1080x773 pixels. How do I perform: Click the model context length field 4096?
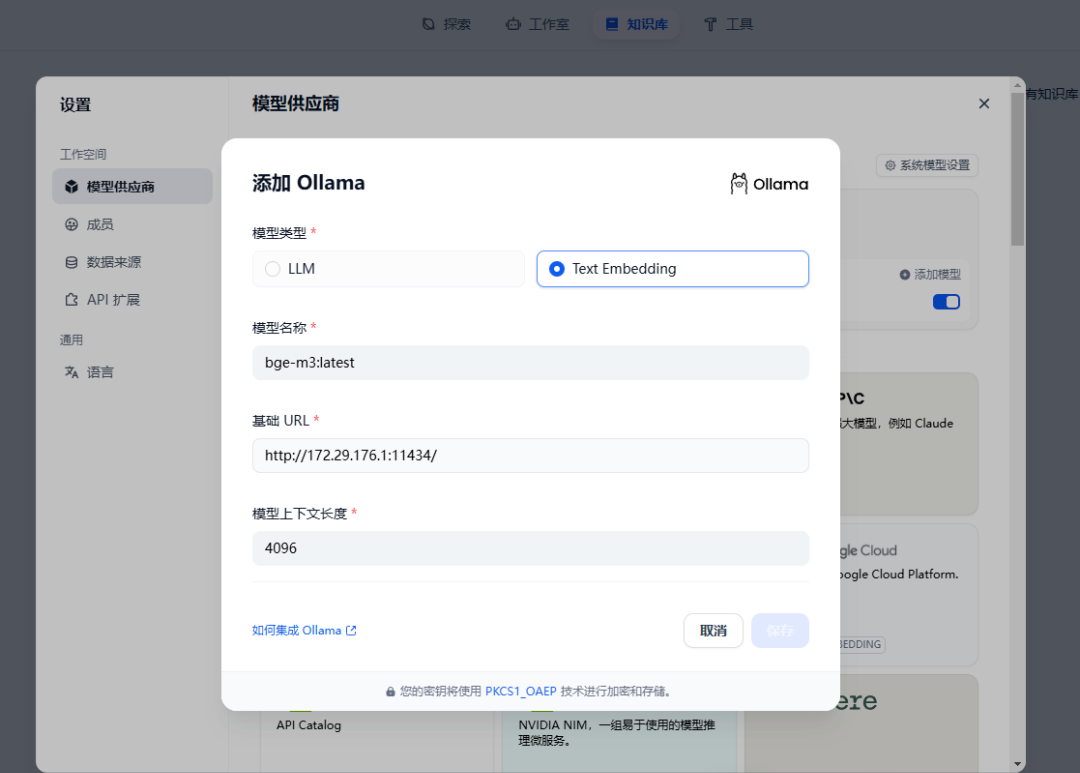(x=530, y=548)
